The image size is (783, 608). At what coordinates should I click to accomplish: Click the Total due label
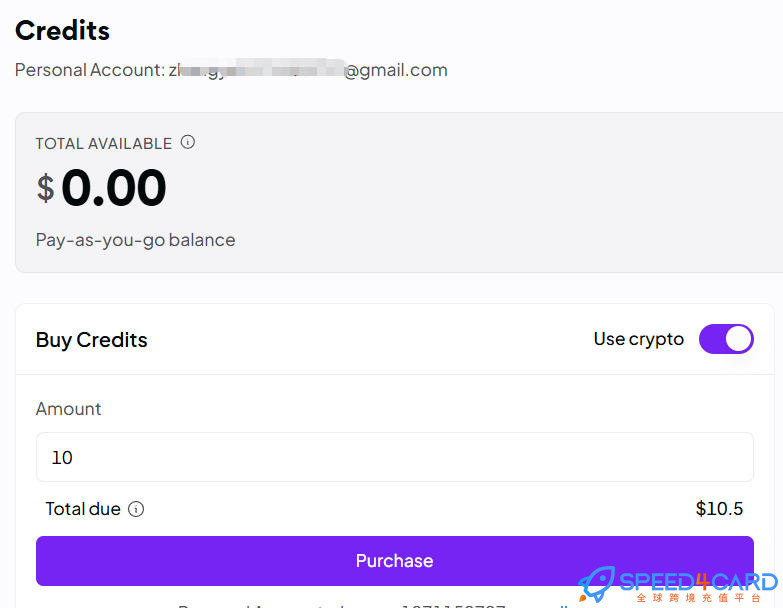click(83, 509)
